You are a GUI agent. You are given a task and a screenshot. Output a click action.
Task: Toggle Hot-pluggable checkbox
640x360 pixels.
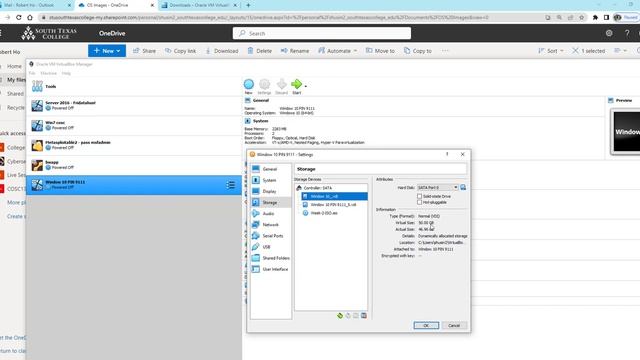(x=419, y=202)
